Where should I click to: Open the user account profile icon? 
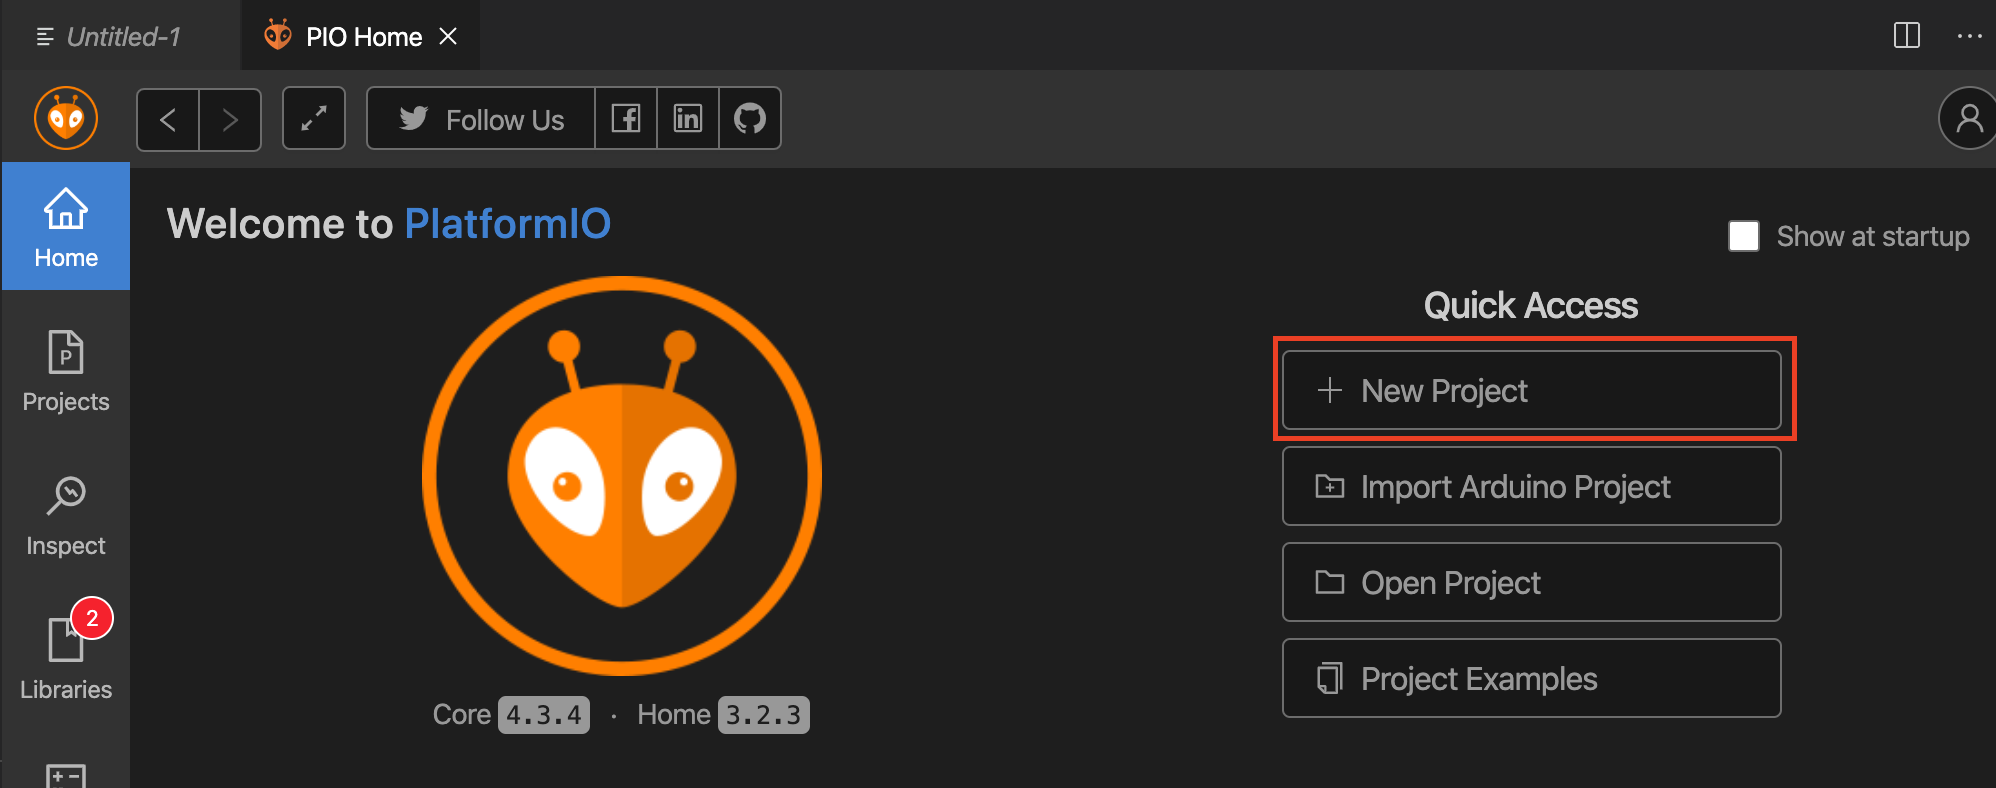coord(1968,118)
